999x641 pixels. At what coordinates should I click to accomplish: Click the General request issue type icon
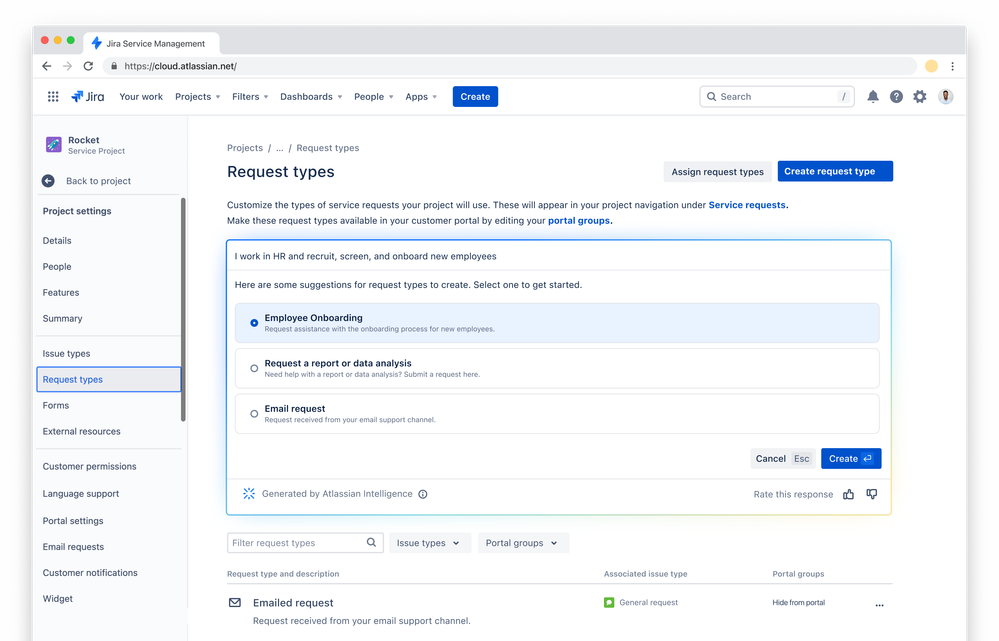pyautogui.click(x=609, y=602)
